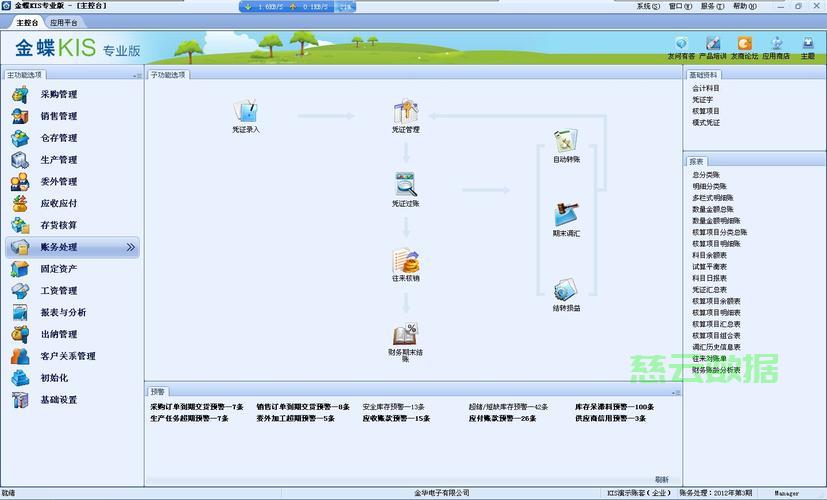Screen dimensions: 827x500
Task: Select 基础设置 module icon
Action: 20,400
